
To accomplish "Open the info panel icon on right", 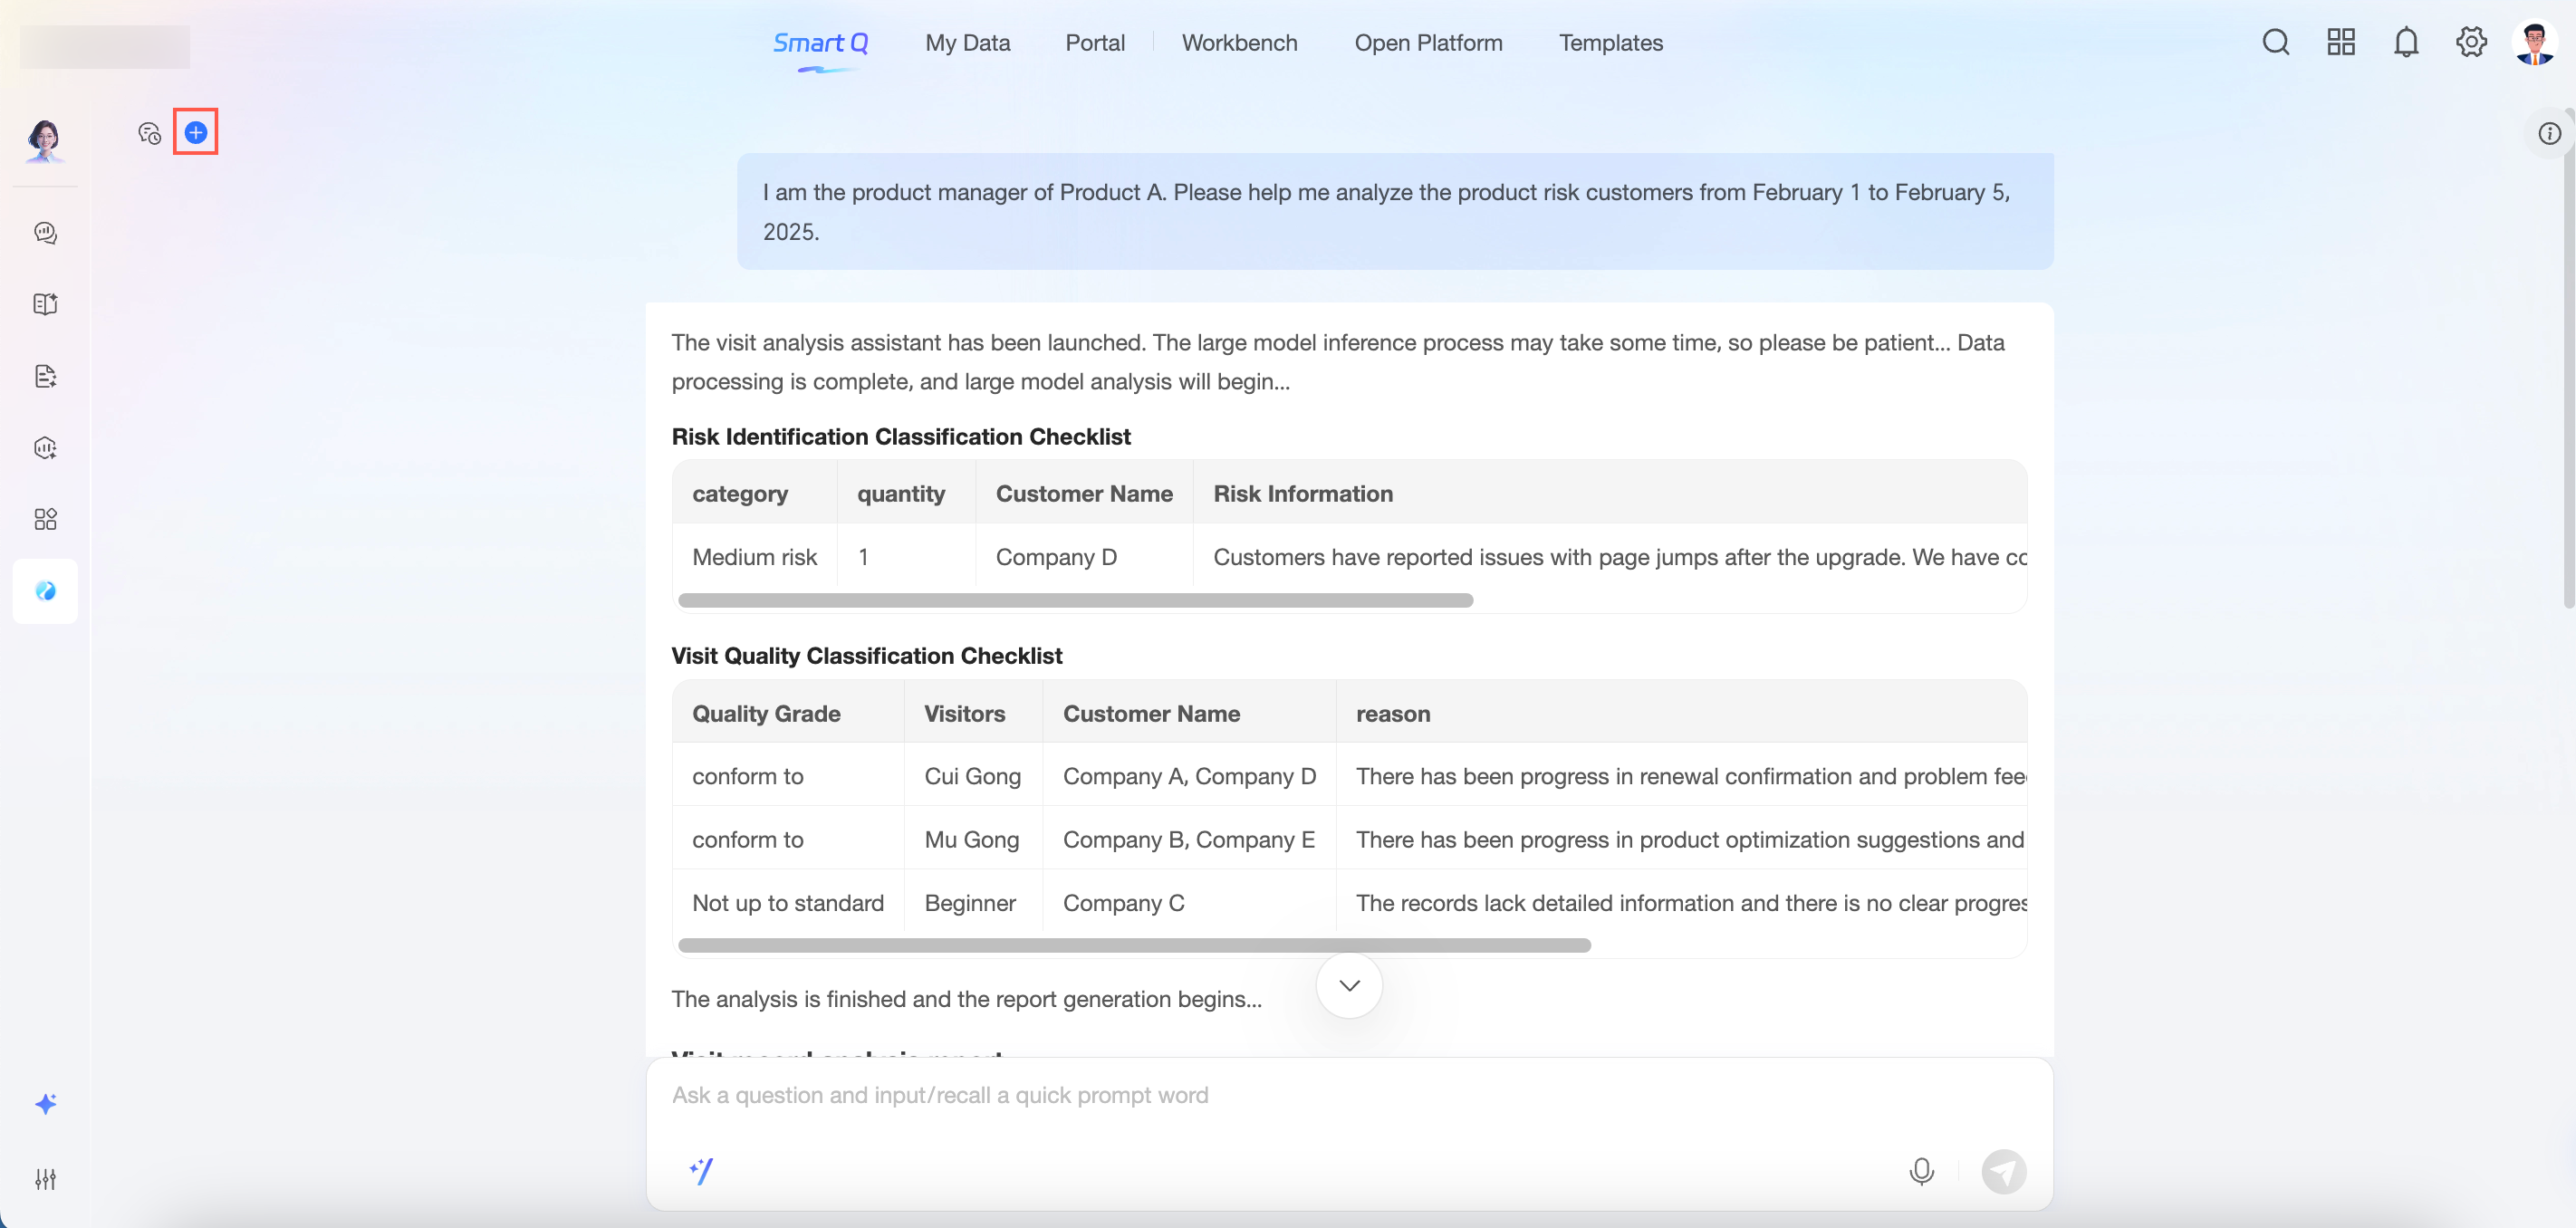I will (x=2549, y=134).
